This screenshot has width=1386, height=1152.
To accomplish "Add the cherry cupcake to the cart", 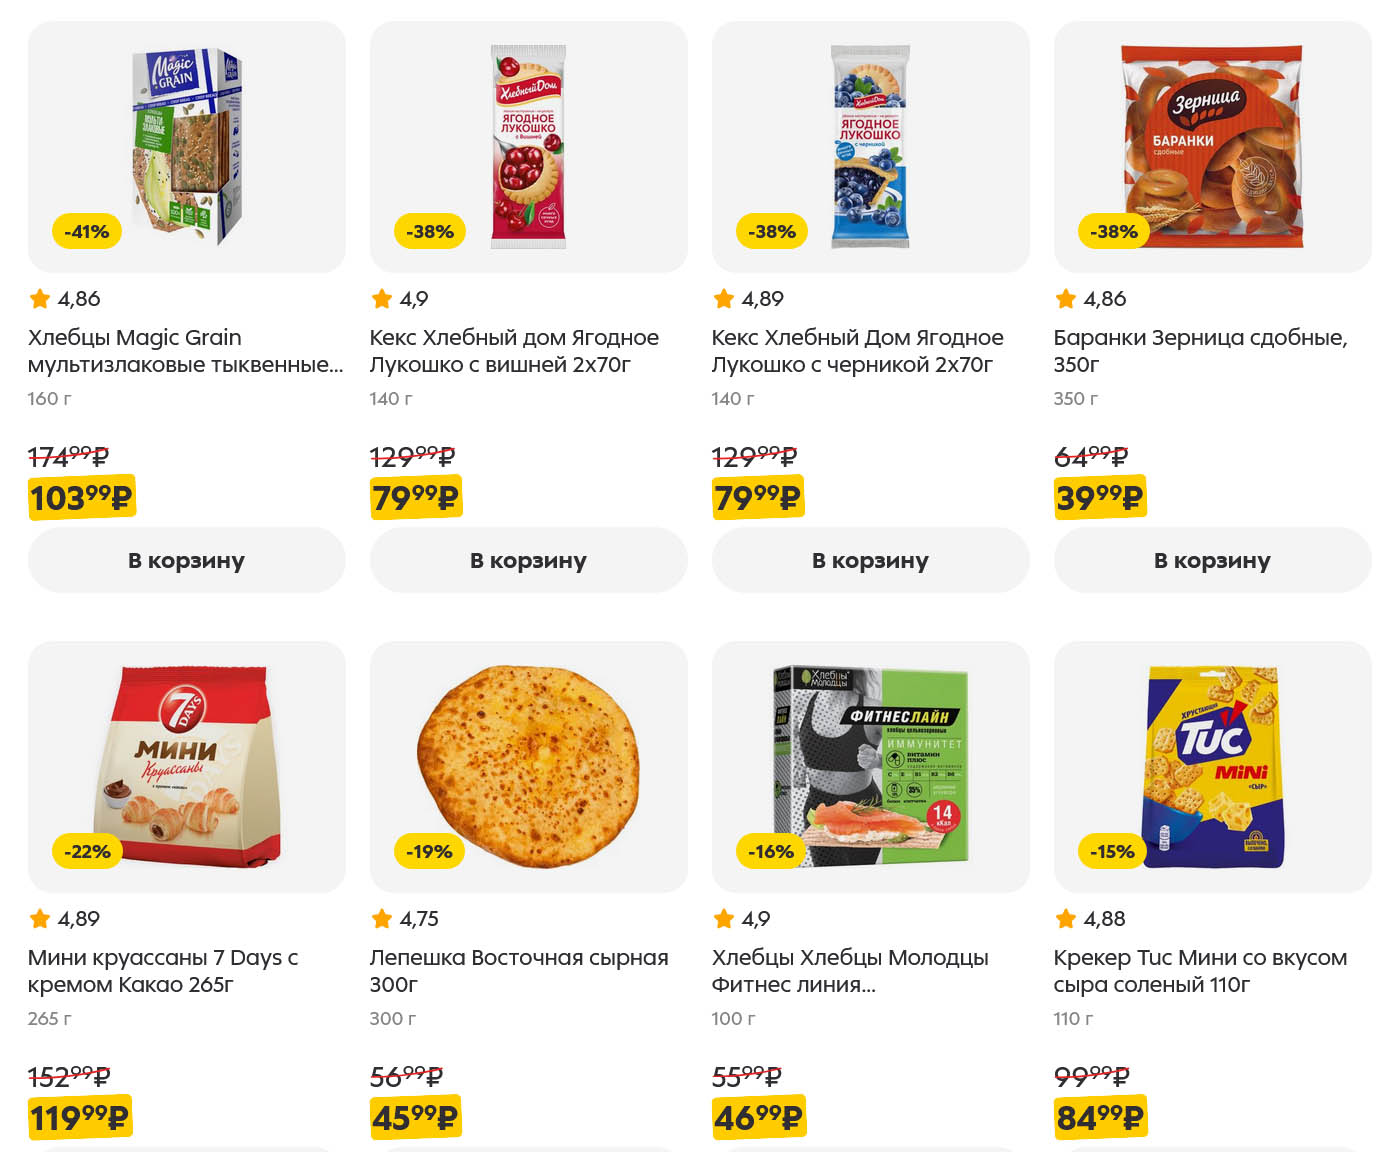I will (528, 560).
